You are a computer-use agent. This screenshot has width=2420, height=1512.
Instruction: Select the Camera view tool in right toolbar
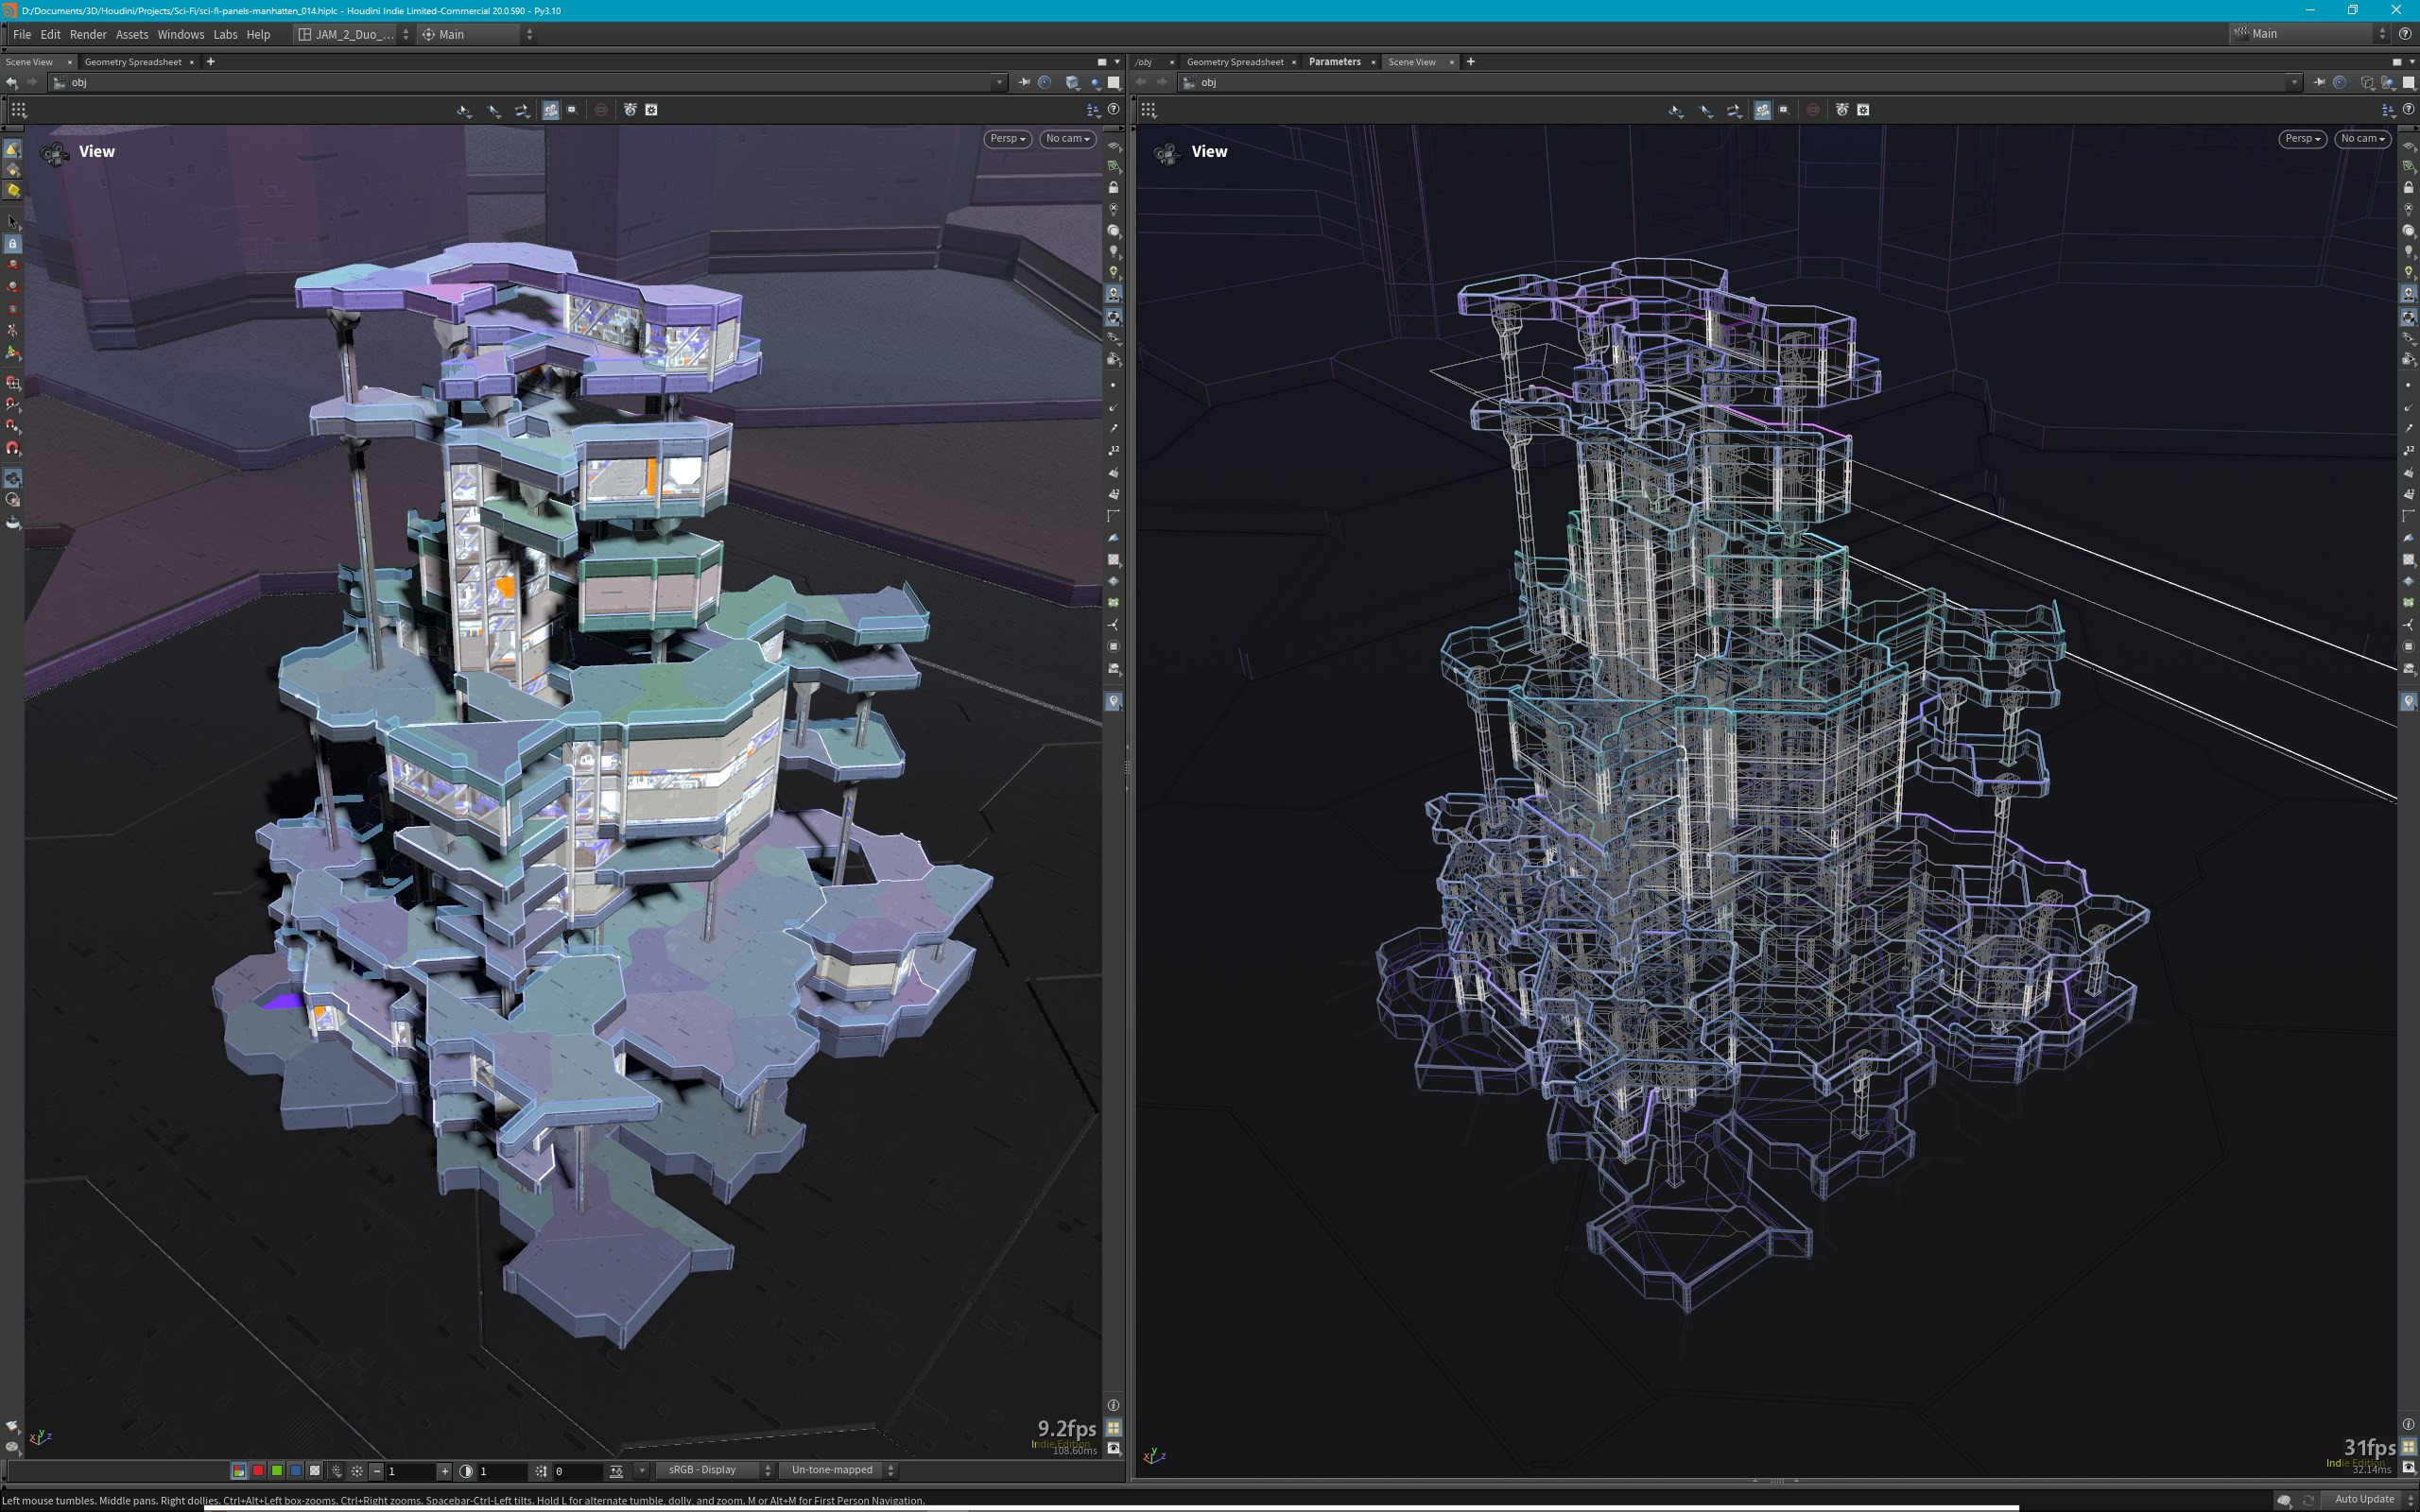click(x=1763, y=110)
